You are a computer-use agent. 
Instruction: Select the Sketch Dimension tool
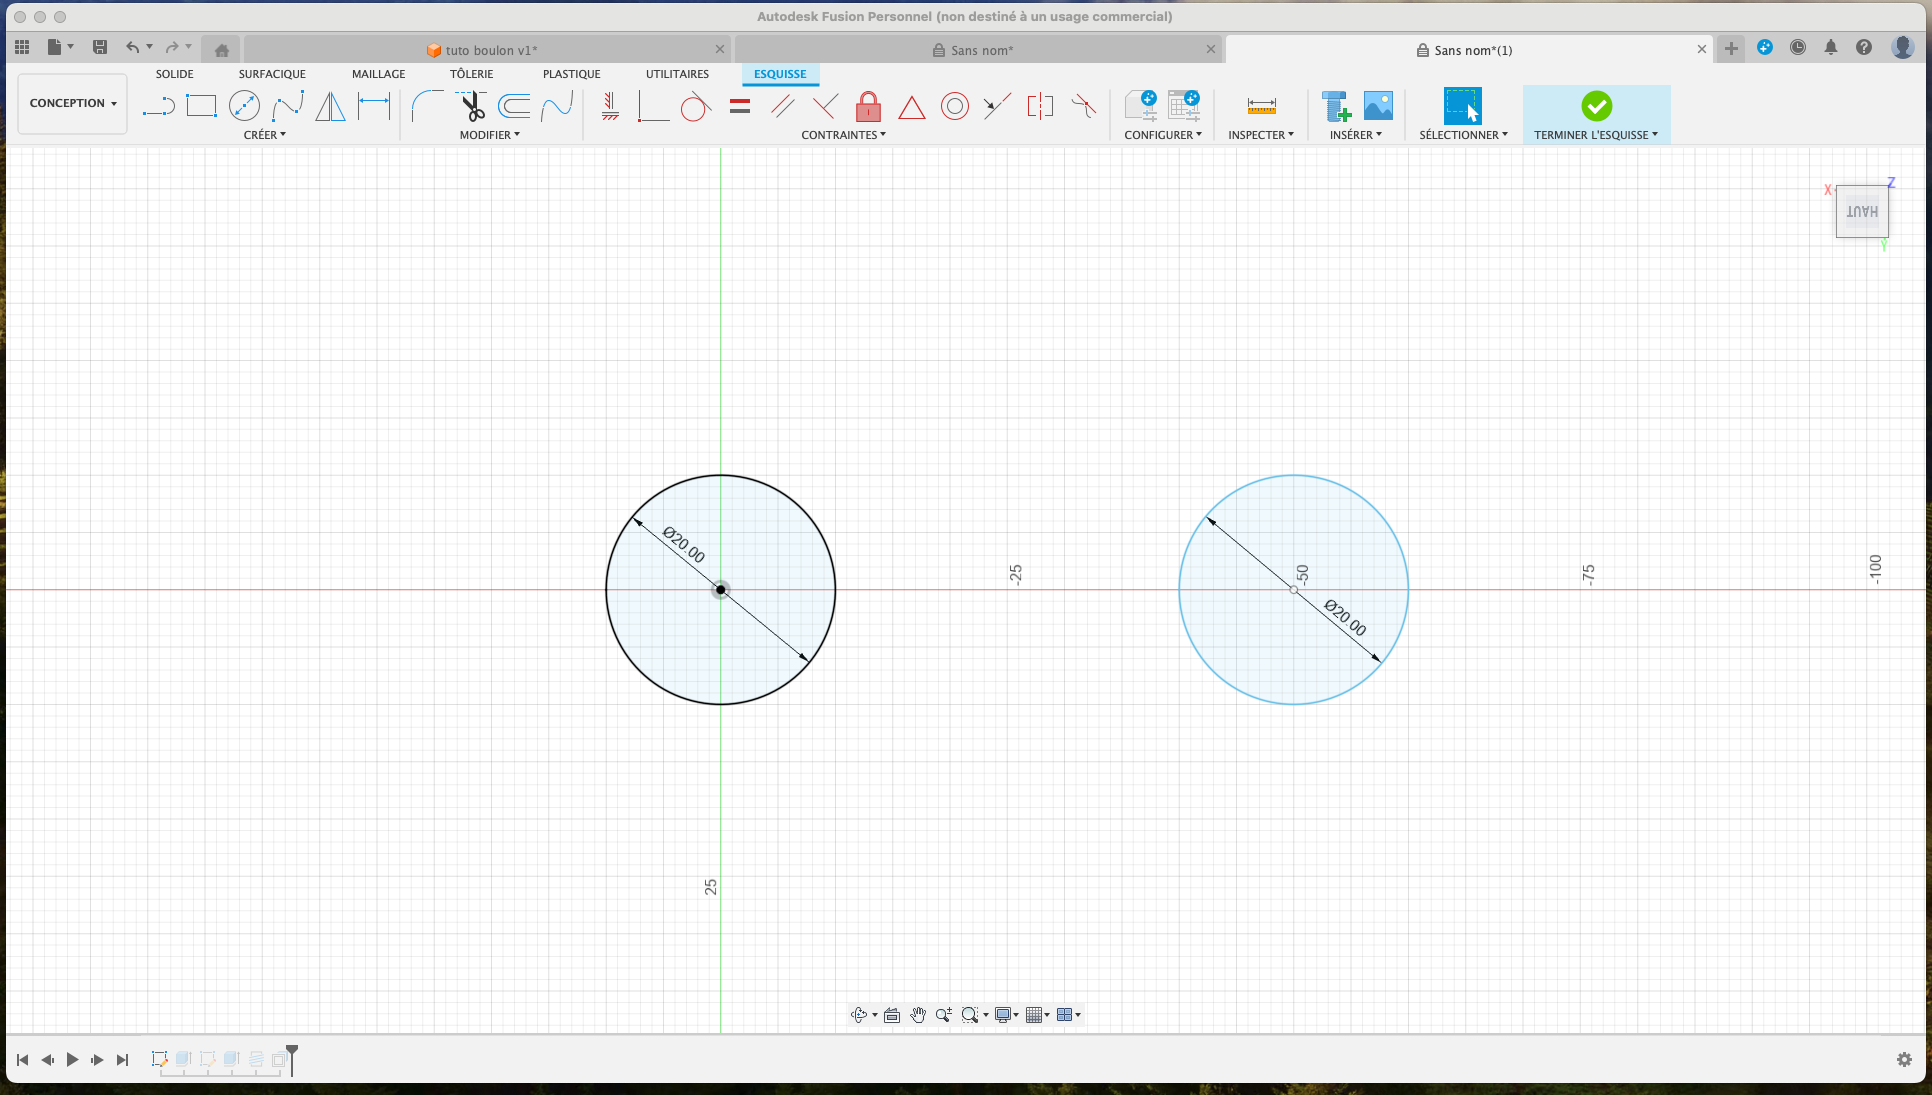[374, 106]
